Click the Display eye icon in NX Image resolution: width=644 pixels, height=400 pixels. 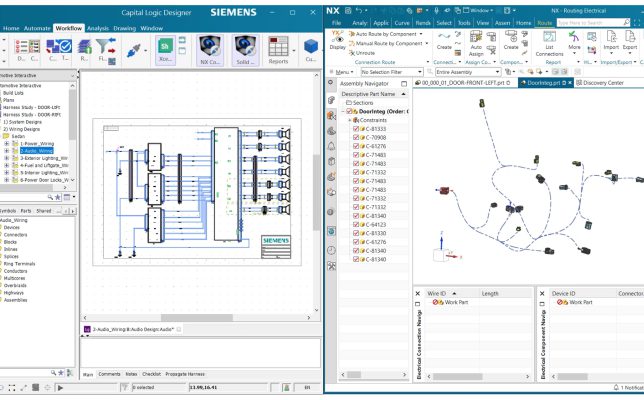tap(338, 40)
